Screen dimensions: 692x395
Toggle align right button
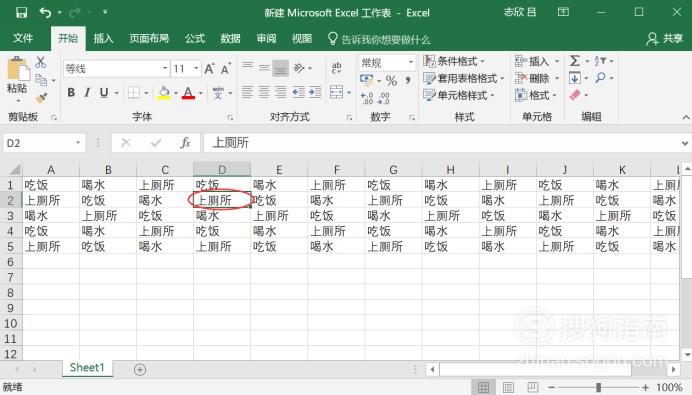(x=280, y=92)
